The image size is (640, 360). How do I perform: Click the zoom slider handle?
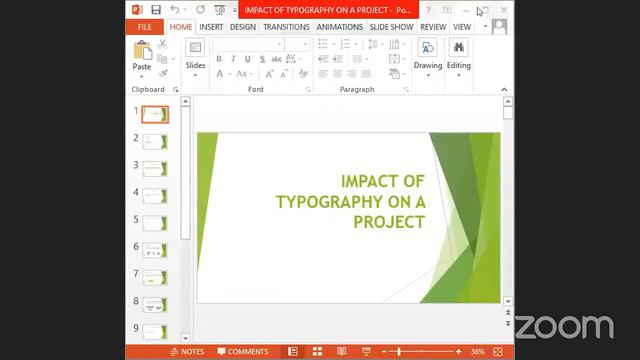(x=399, y=351)
